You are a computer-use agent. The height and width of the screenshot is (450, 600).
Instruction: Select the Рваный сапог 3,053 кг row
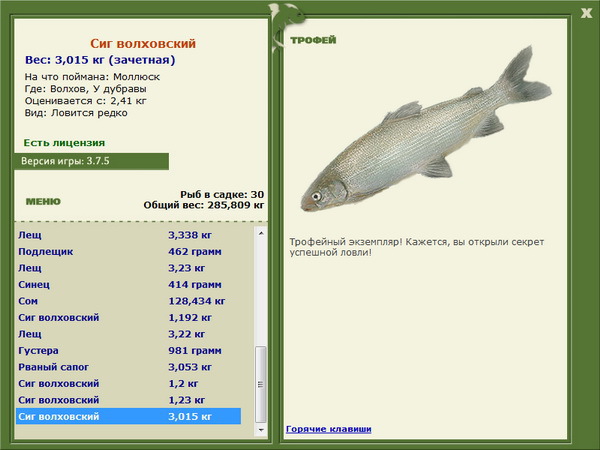pos(129,367)
